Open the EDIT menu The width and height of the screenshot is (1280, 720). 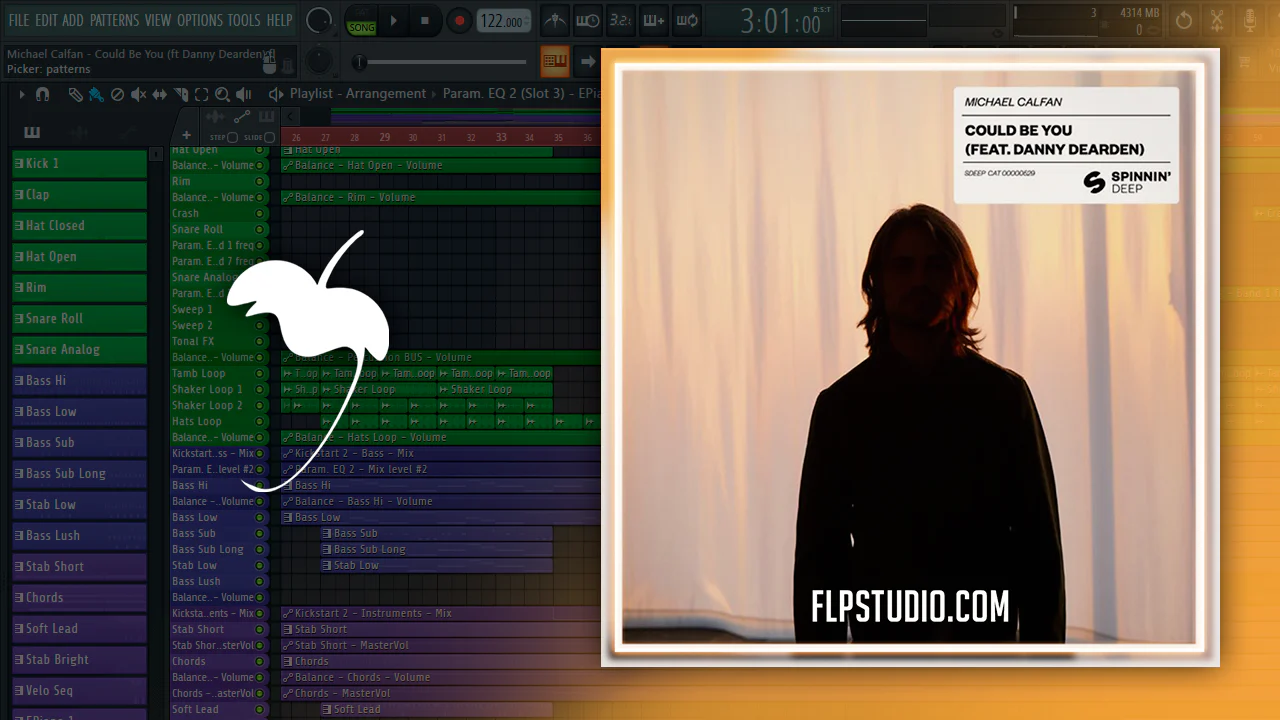click(x=46, y=20)
